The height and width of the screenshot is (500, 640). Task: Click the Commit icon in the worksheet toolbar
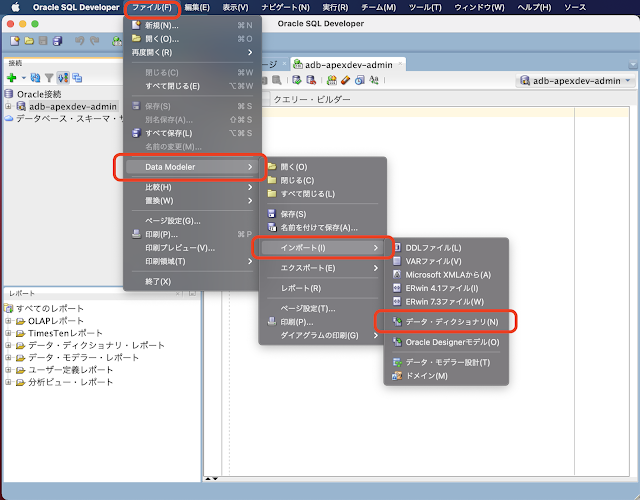click(297, 80)
